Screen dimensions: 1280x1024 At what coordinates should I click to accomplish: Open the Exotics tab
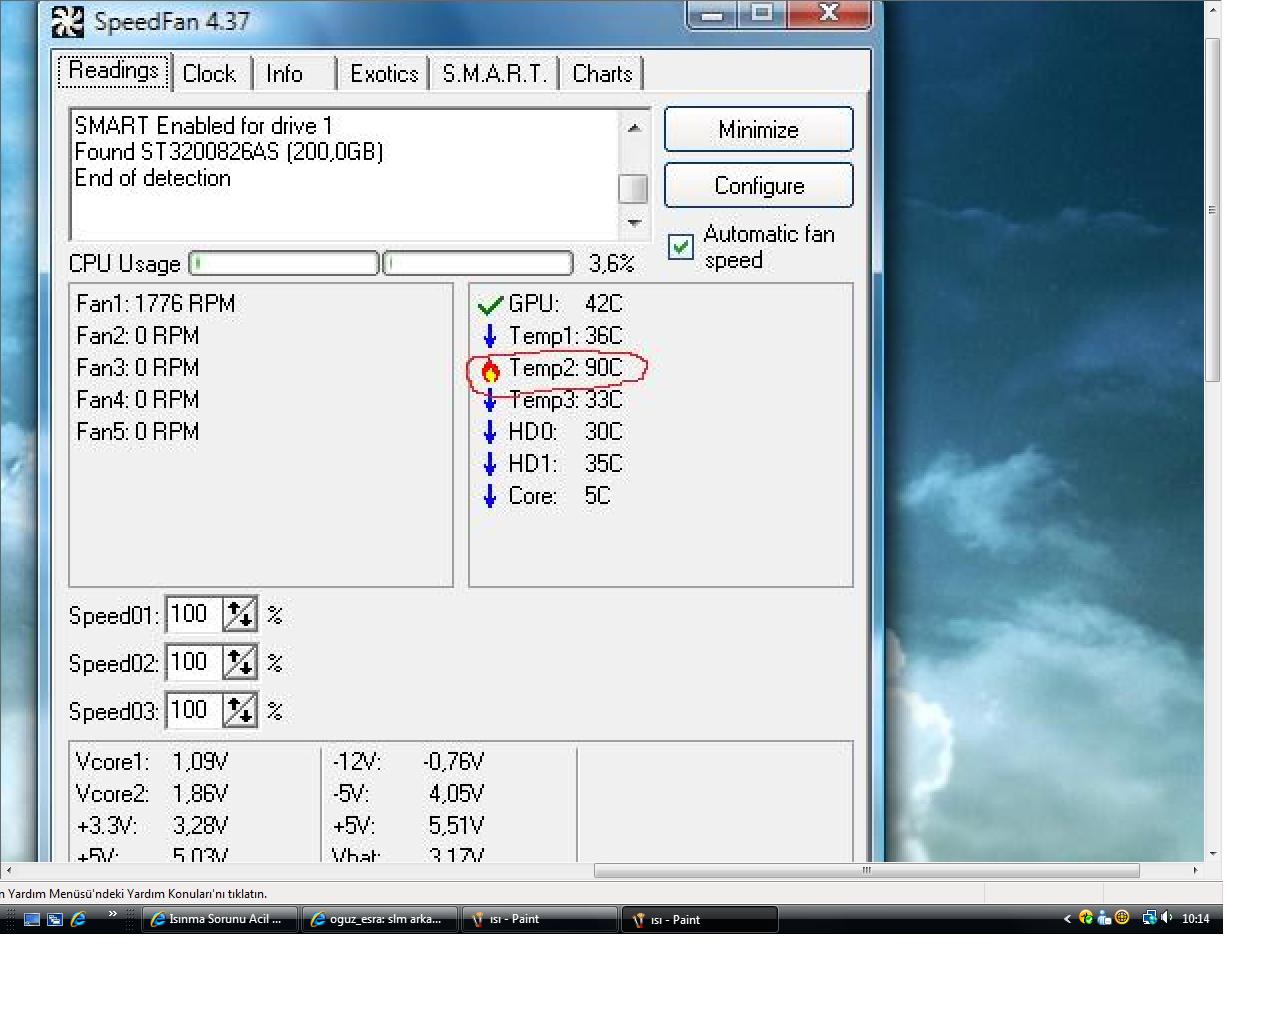[x=384, y=74]
